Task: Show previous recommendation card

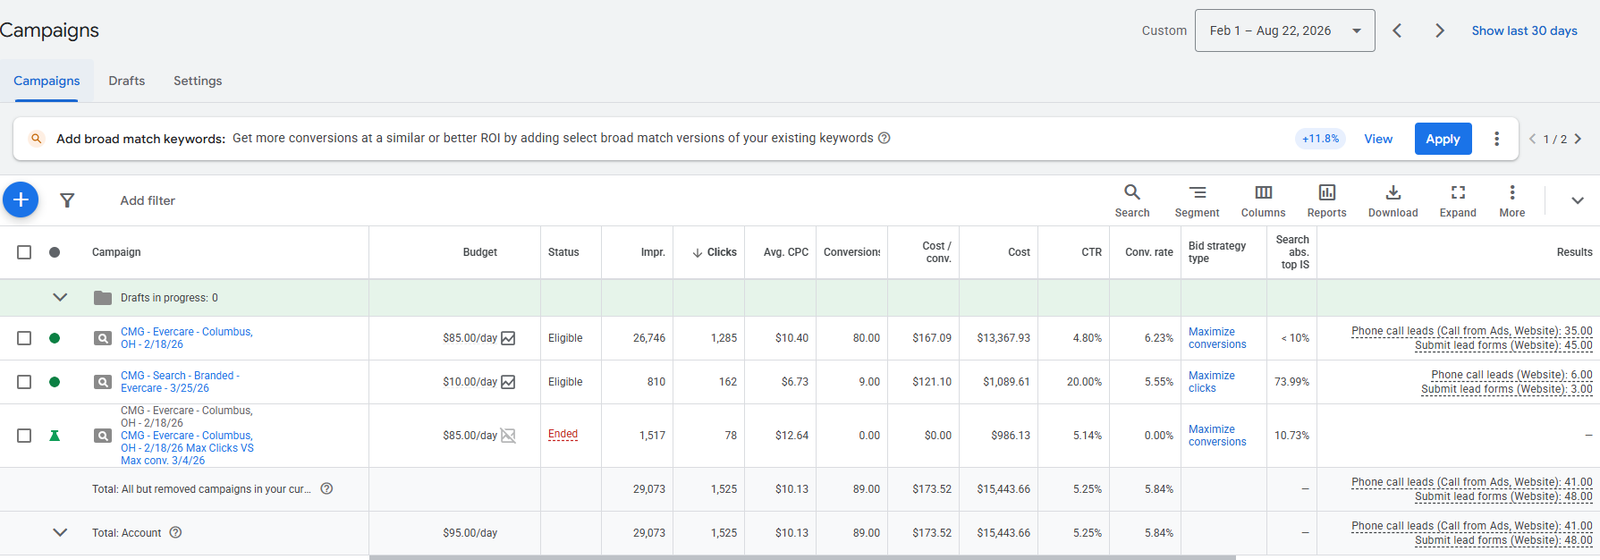Action: click(x=1532, y=139)
